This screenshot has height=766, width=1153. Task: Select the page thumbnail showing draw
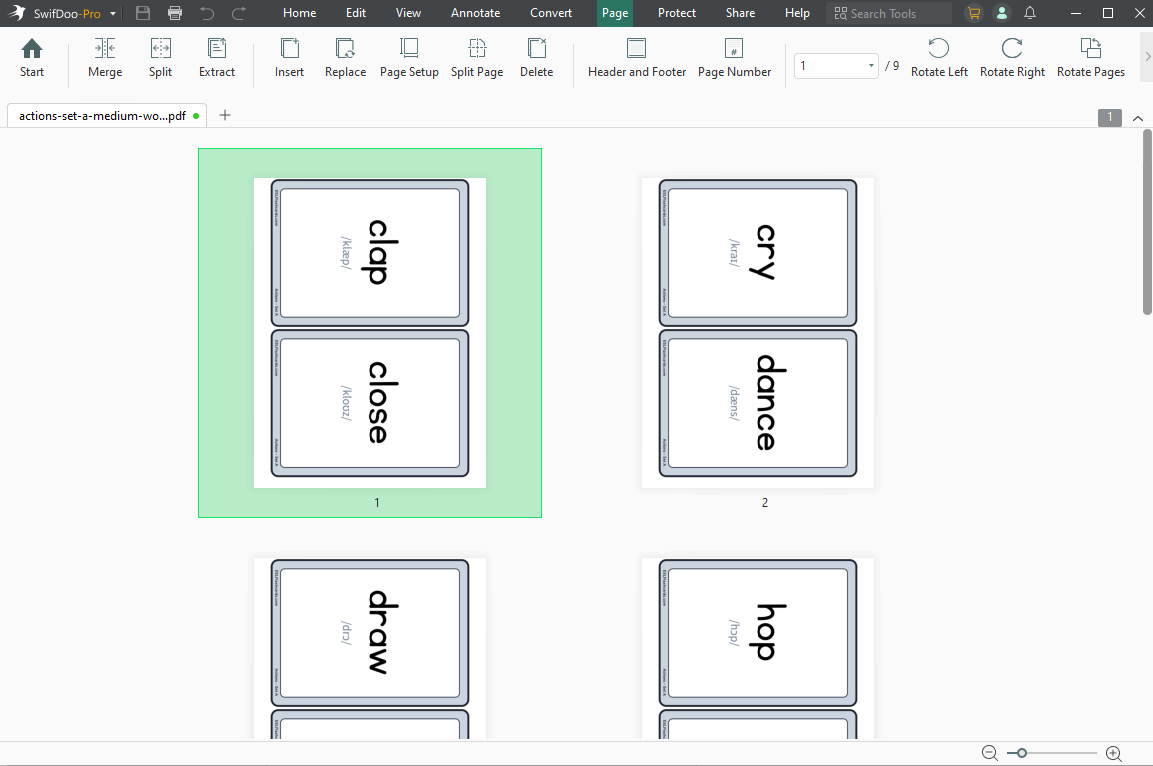pyautogui.click(x=370, y=648)
